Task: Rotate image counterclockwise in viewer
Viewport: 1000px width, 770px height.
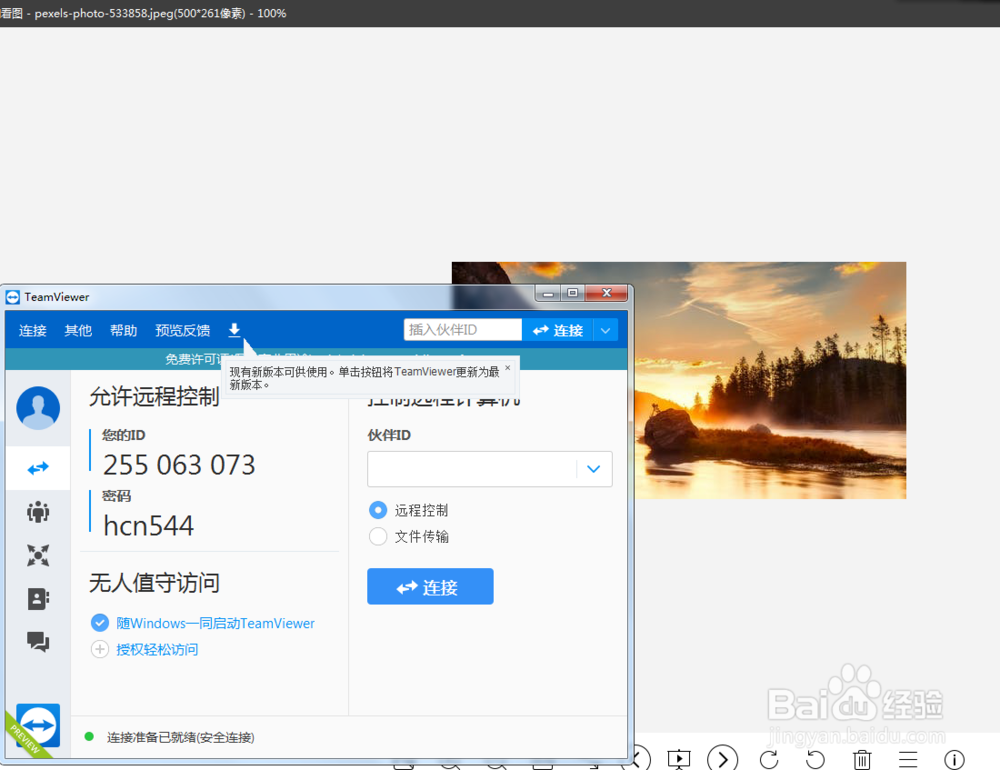Action: click(x=815, y=759)
